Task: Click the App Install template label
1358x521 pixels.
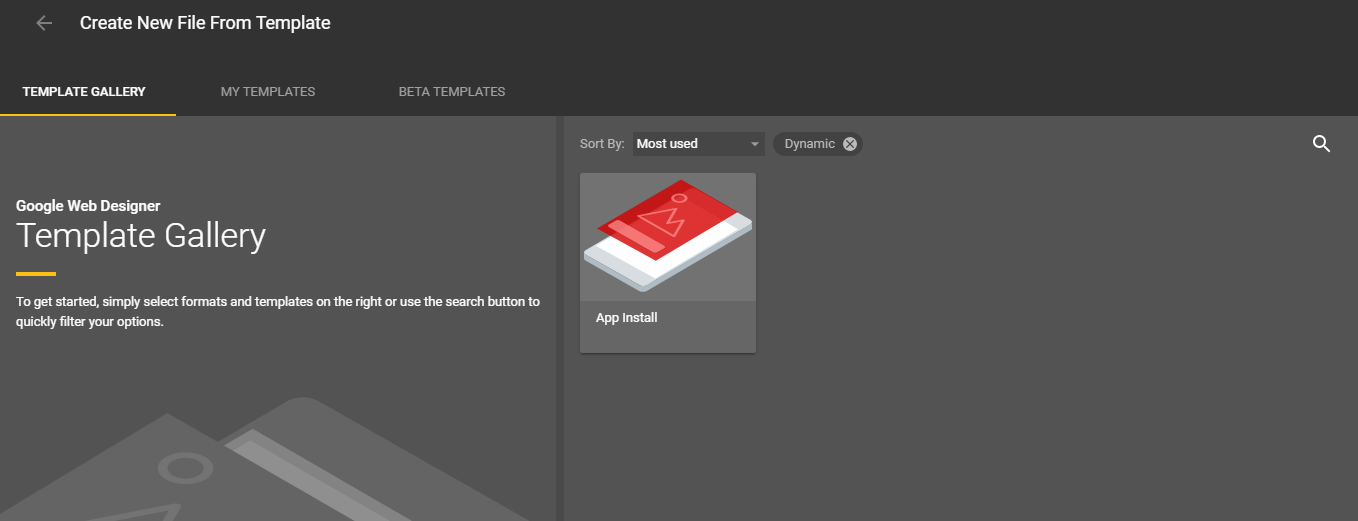Action: pyautogui.click(x=626, y=318)
